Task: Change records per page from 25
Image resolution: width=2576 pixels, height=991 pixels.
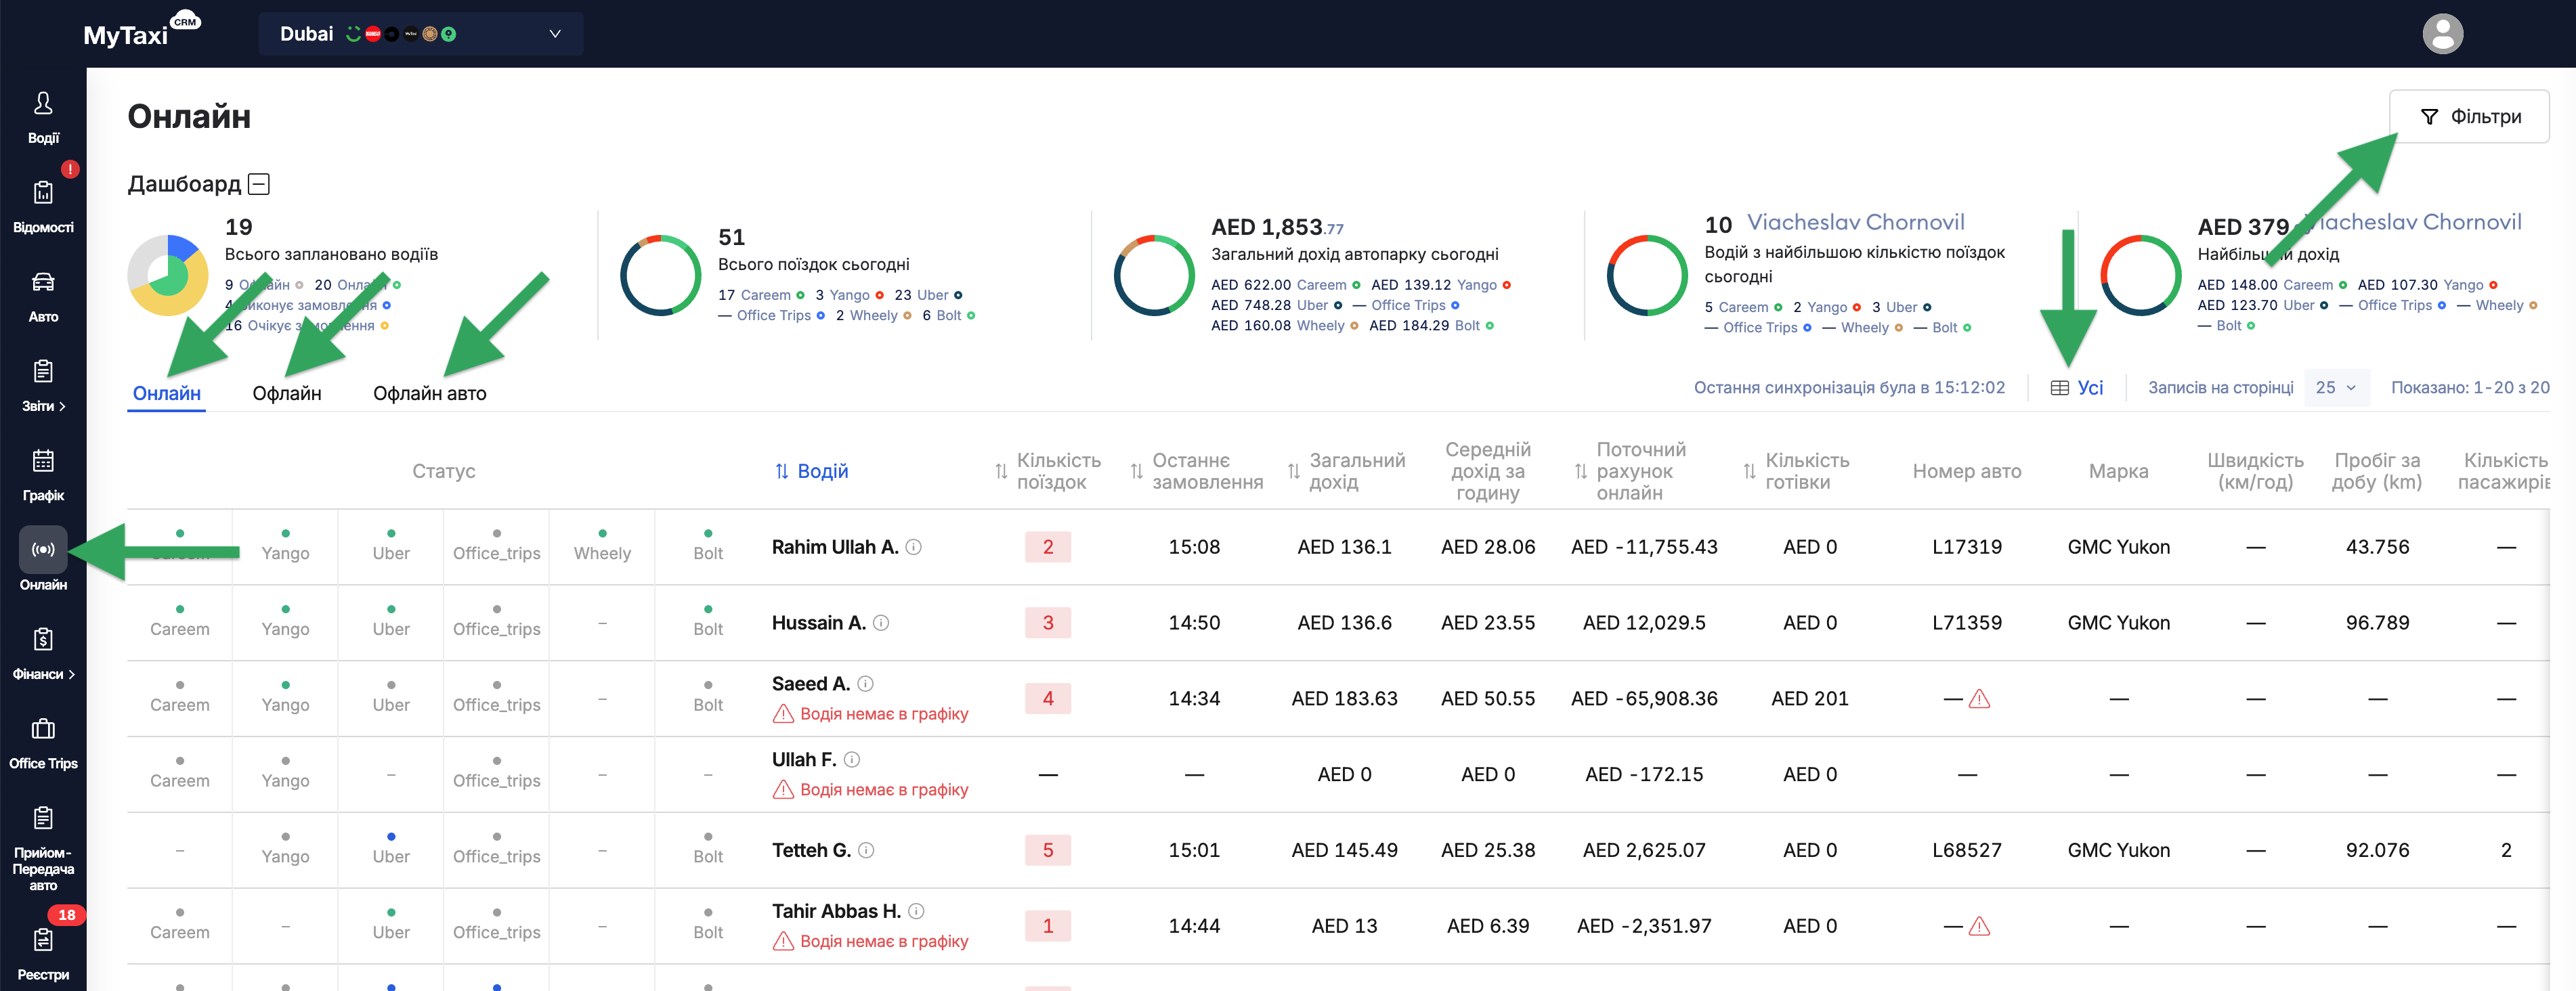Action: tap(2336, 388)
